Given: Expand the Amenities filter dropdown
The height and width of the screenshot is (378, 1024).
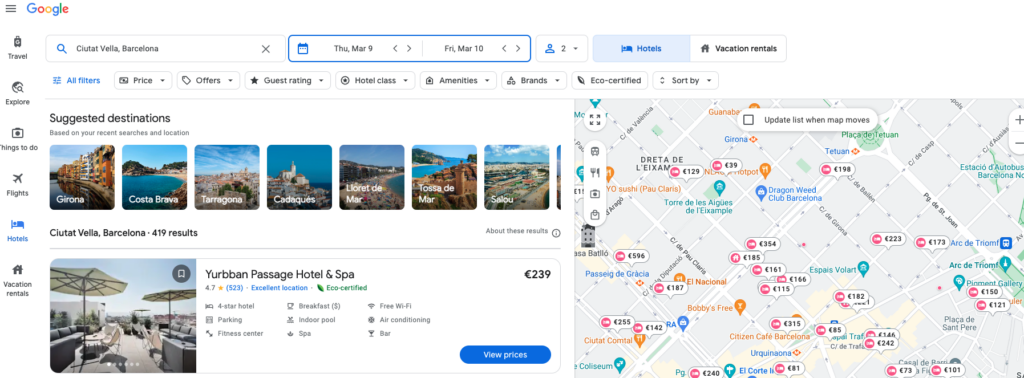Looking at the screenshot, I should point(458,80).
